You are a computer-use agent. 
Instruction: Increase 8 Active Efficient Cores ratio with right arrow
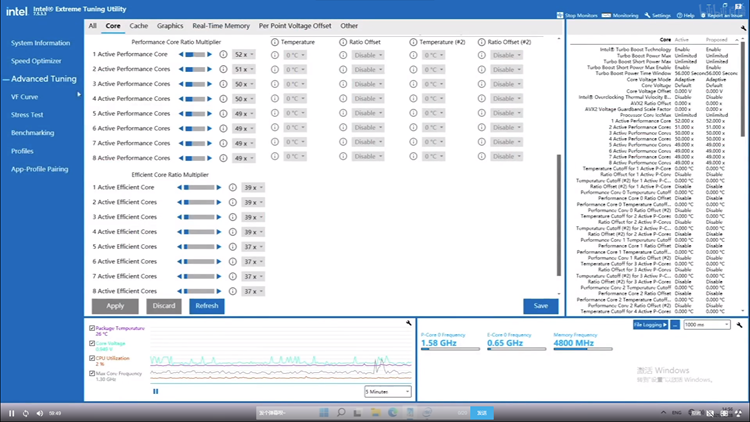tap(219, 291)
